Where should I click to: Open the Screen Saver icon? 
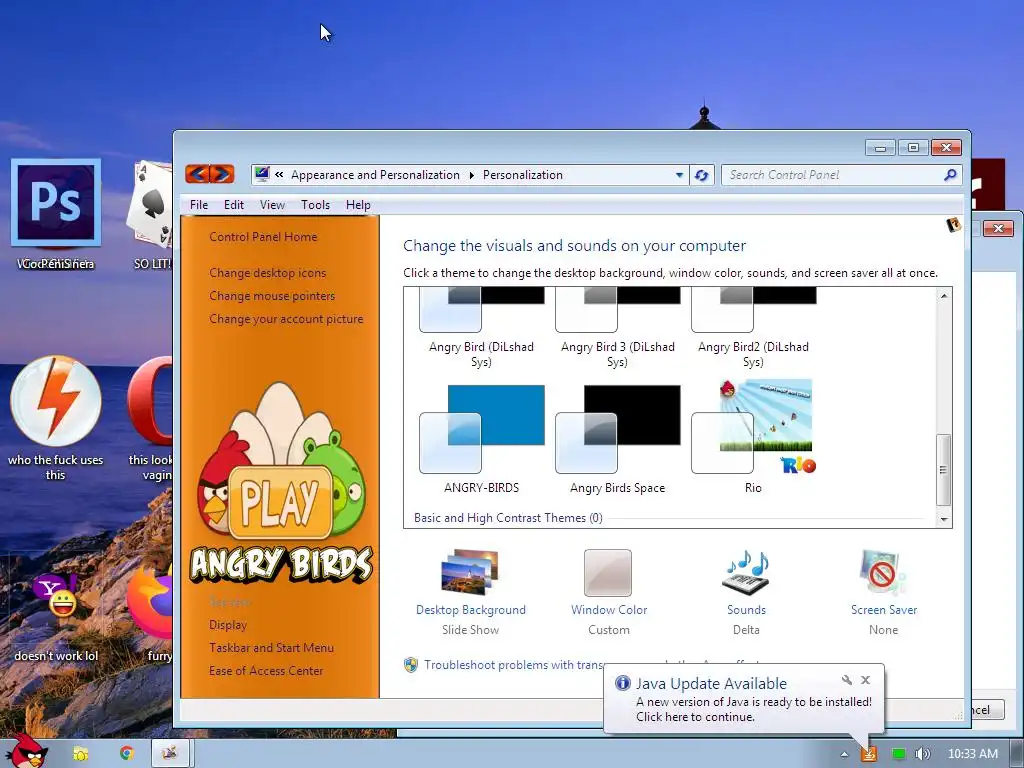[x=883, y=573]
